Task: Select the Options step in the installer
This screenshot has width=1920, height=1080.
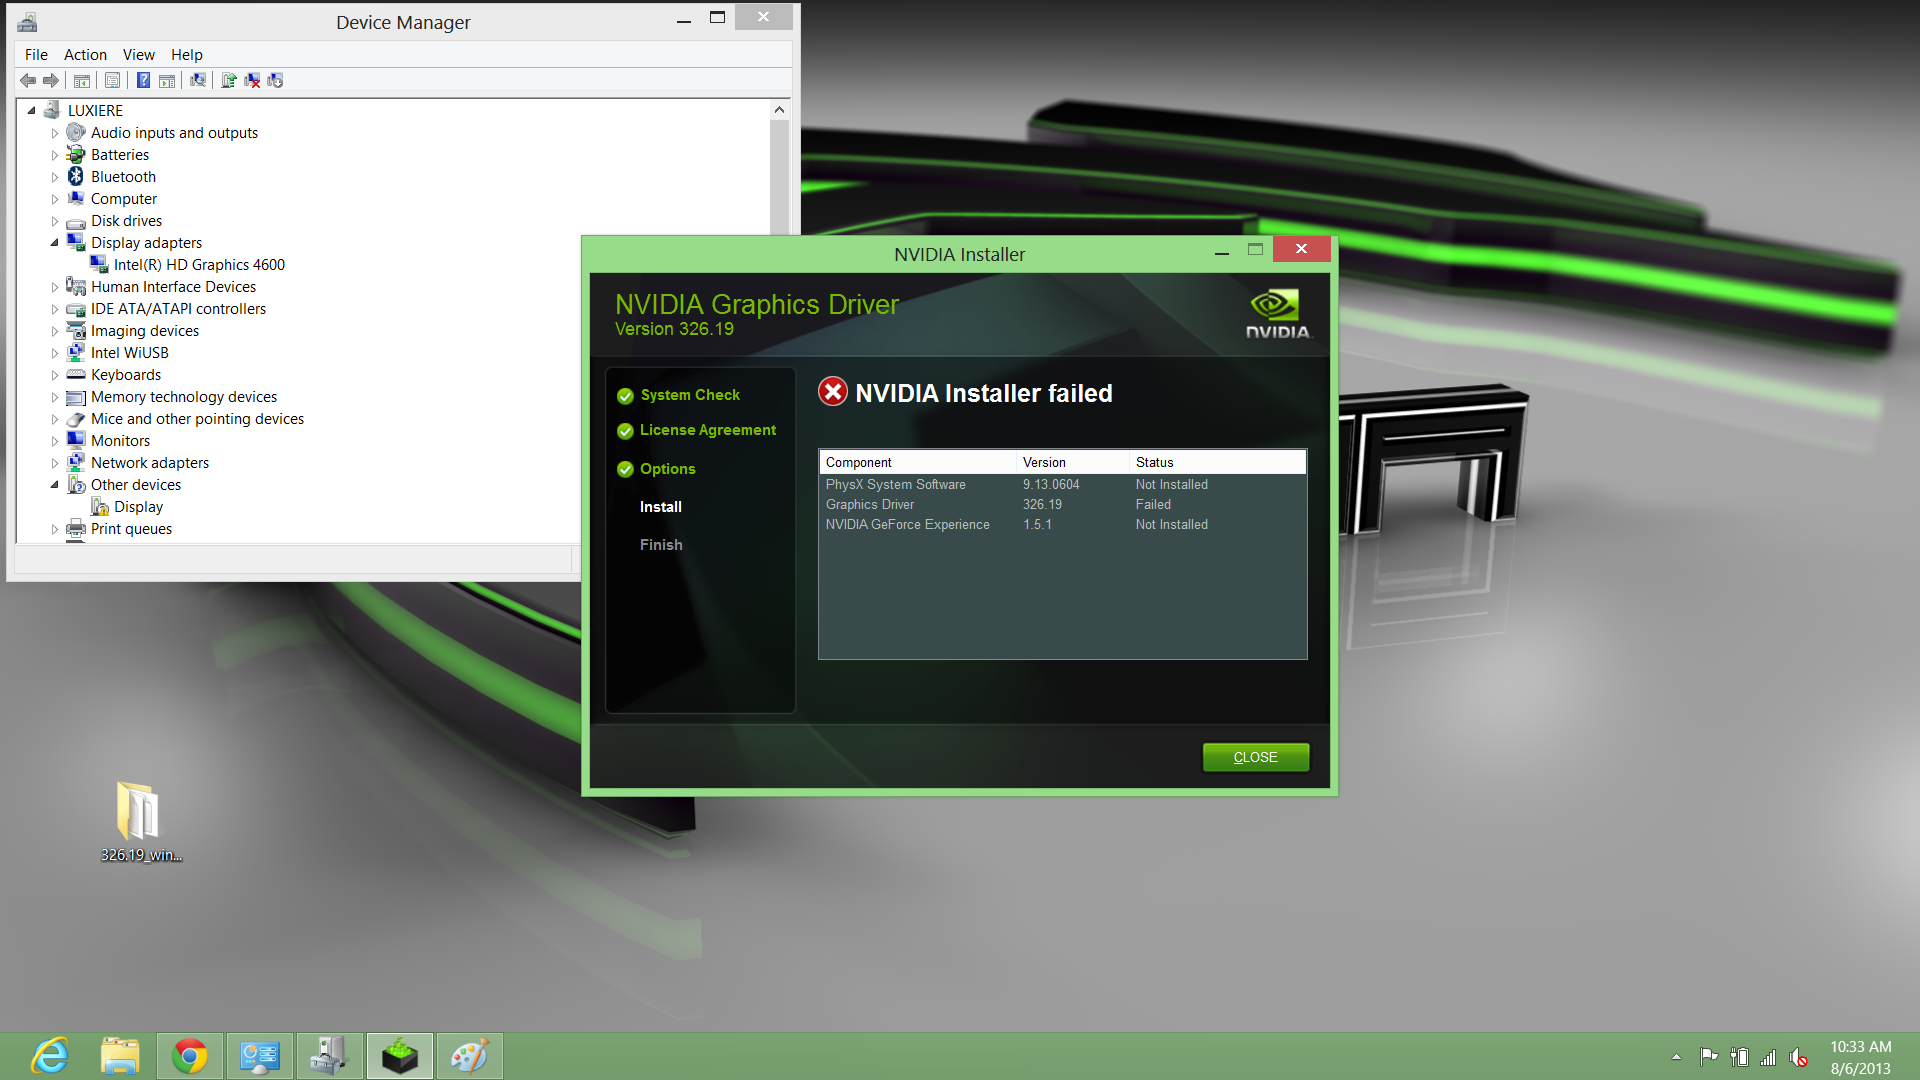Action: pyautogui.click(x=668, y=469)
